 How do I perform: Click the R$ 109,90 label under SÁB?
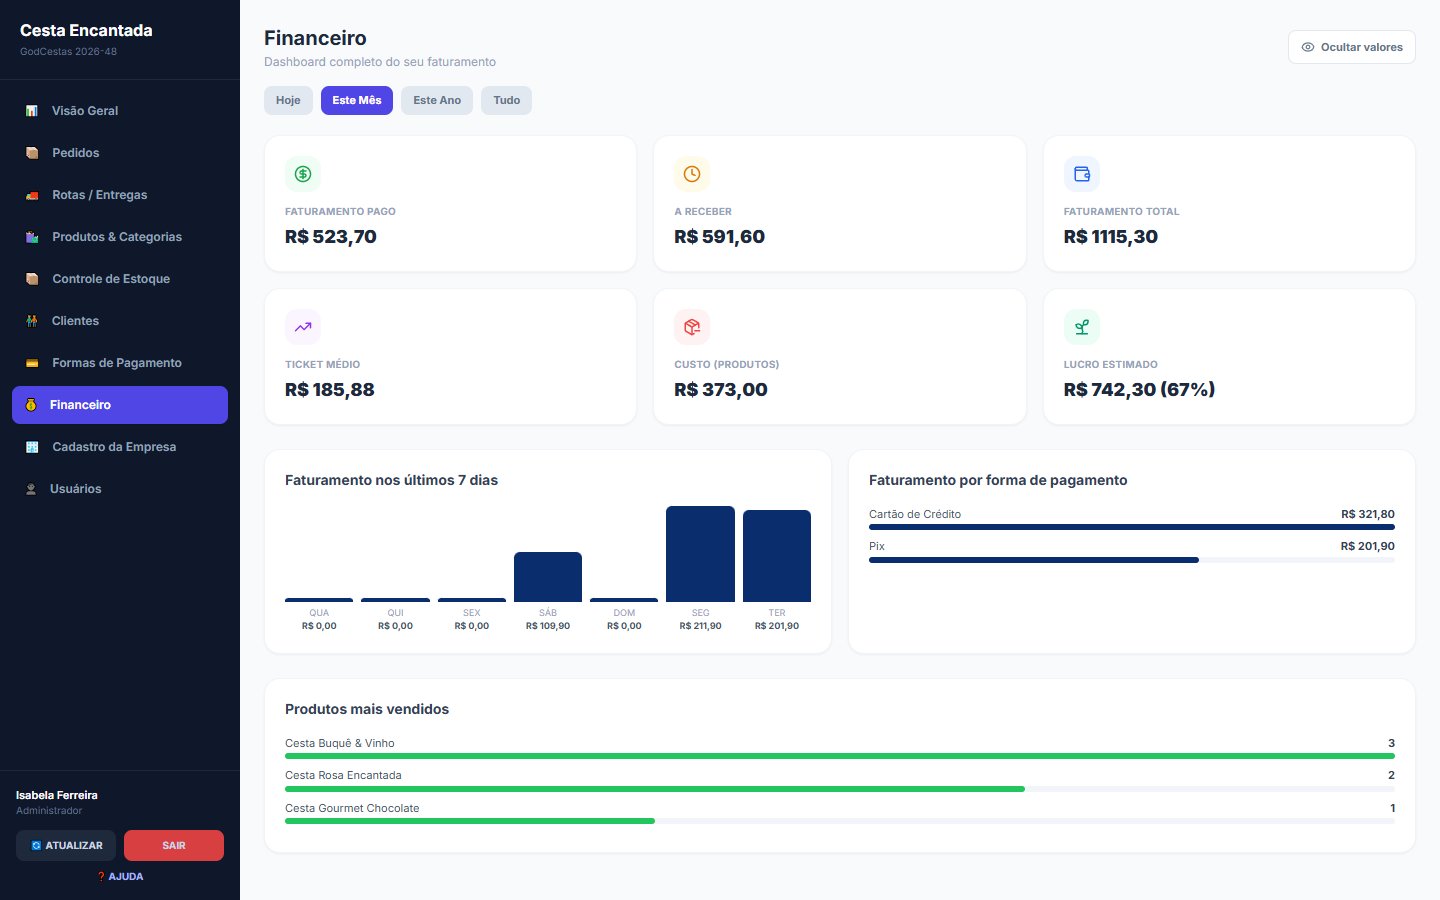(x=548, y=626)
